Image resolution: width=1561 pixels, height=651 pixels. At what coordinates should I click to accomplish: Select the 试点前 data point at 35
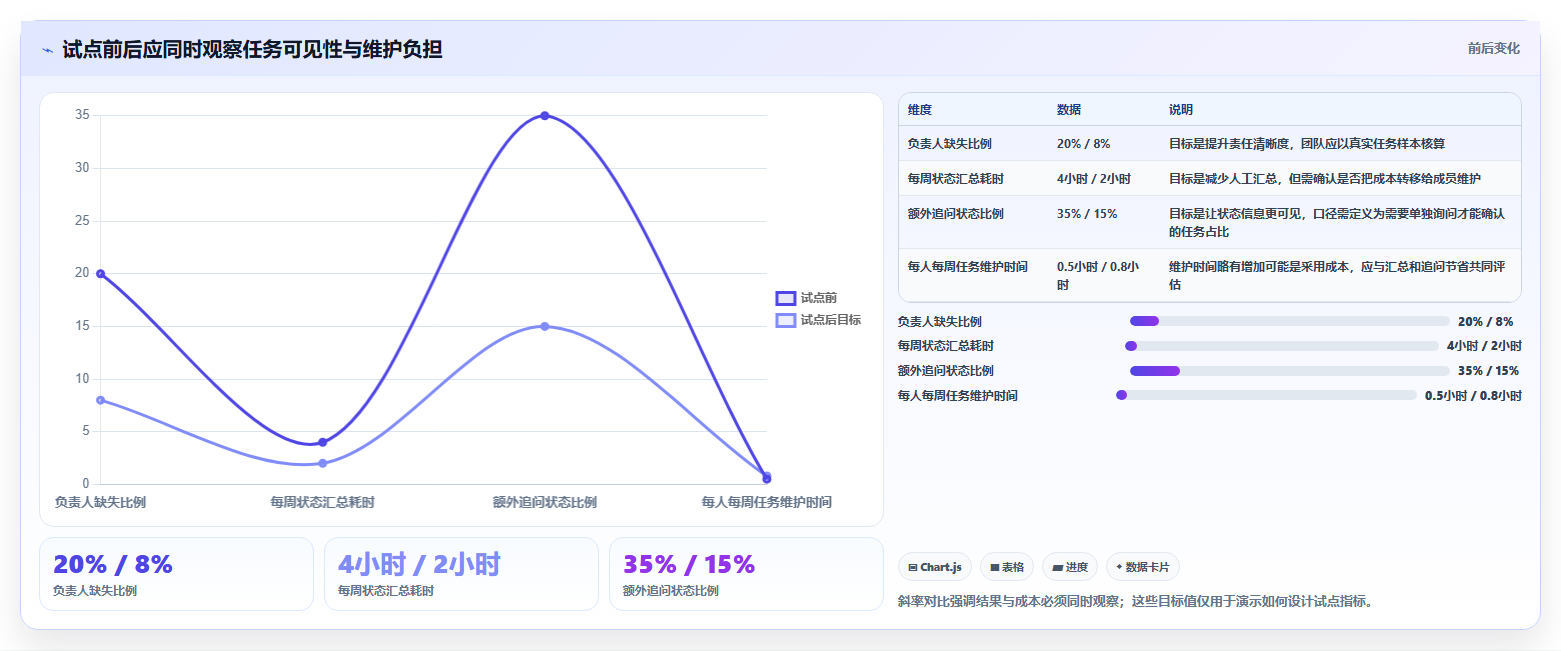[545, 115]
